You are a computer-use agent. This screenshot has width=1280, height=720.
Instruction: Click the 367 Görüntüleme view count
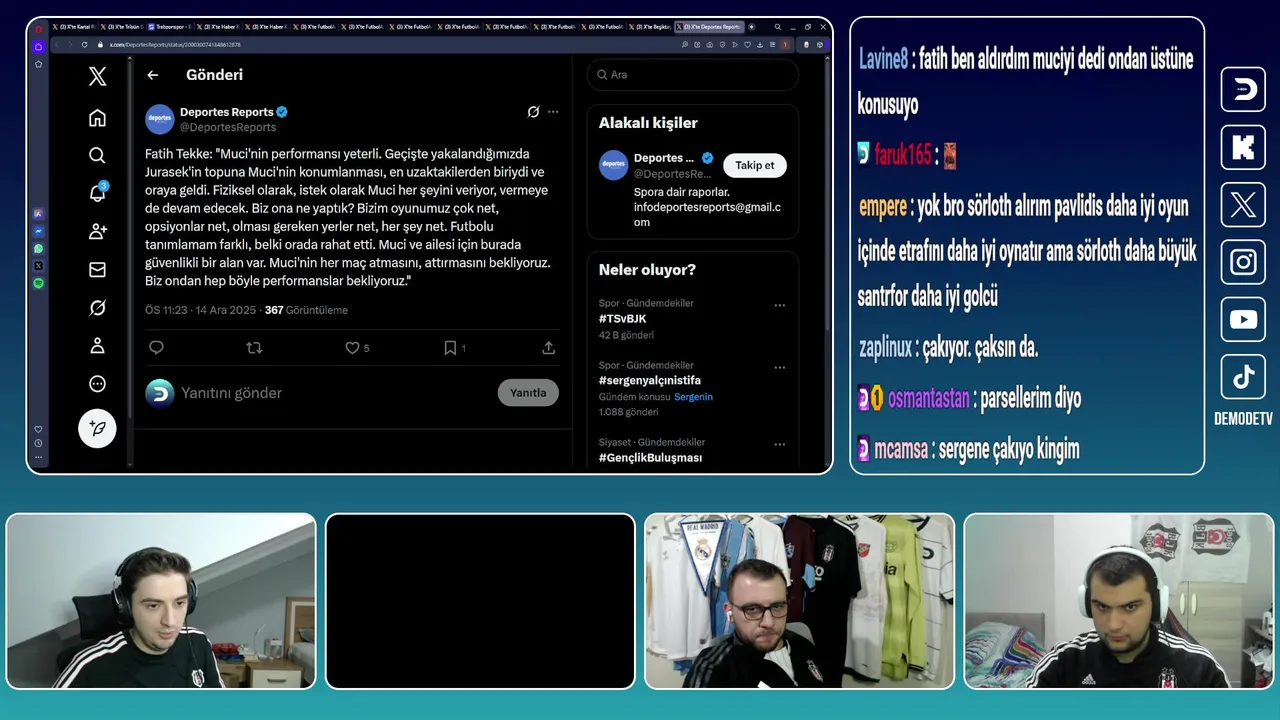coord(306,310)
